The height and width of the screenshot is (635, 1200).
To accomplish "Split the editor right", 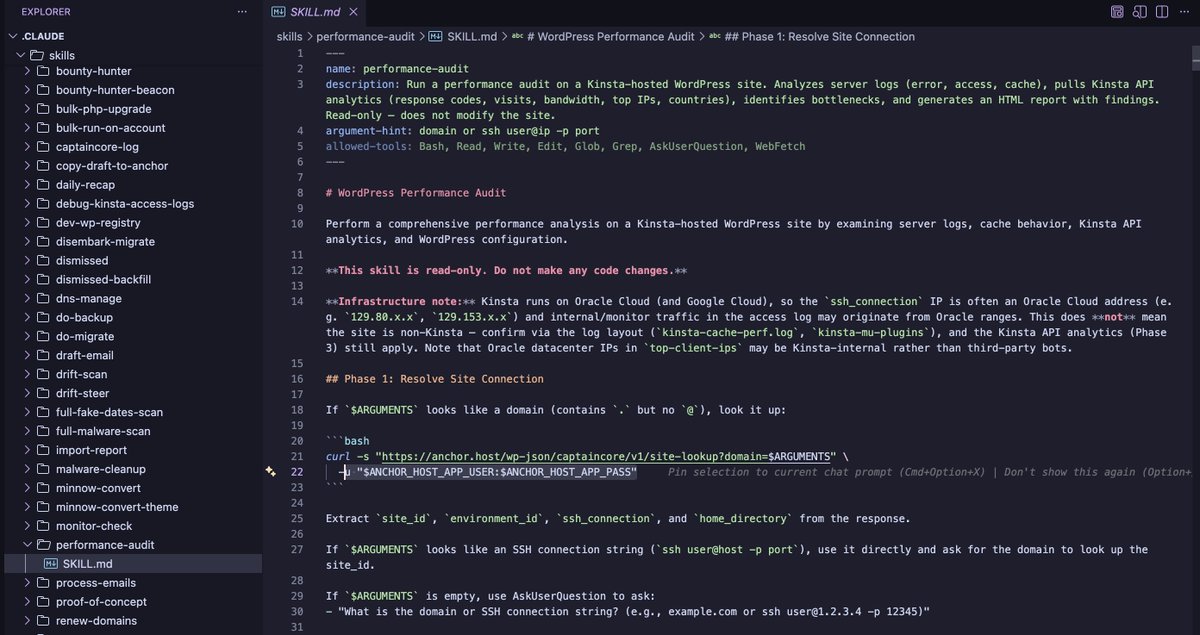I will (x=1160, y=12).
